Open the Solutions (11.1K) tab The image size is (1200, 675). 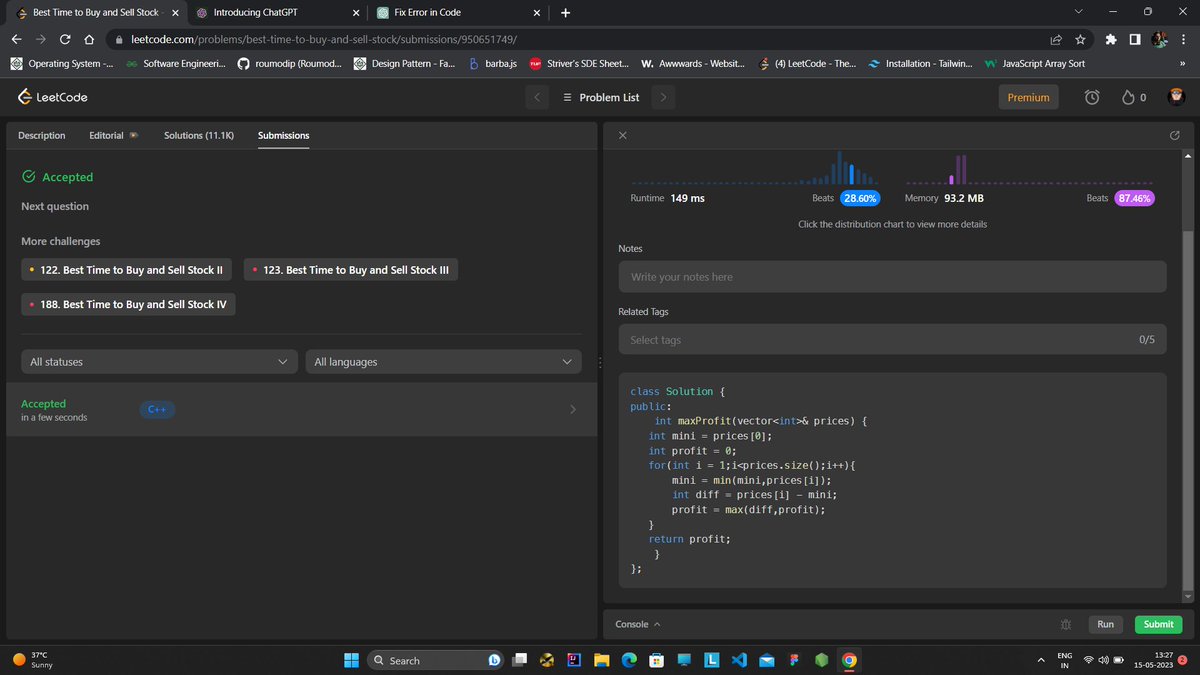[199, 135]
